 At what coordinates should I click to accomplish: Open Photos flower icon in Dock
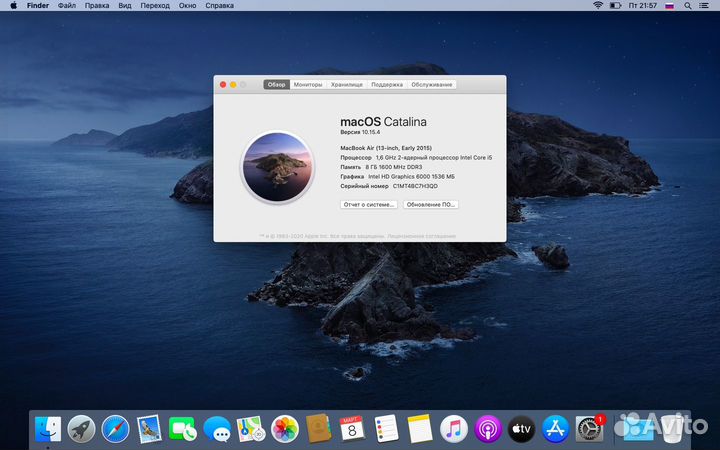point(285,429)
